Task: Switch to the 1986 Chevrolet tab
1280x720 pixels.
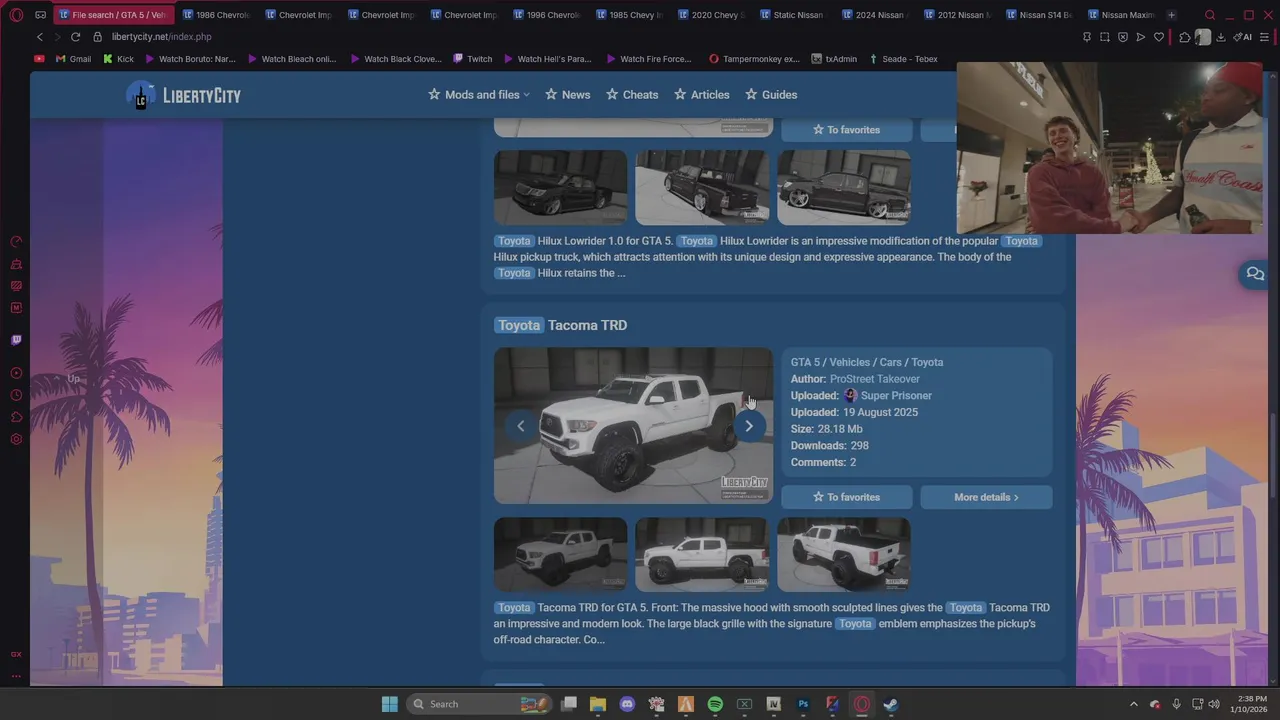Action: click(215, 15)
